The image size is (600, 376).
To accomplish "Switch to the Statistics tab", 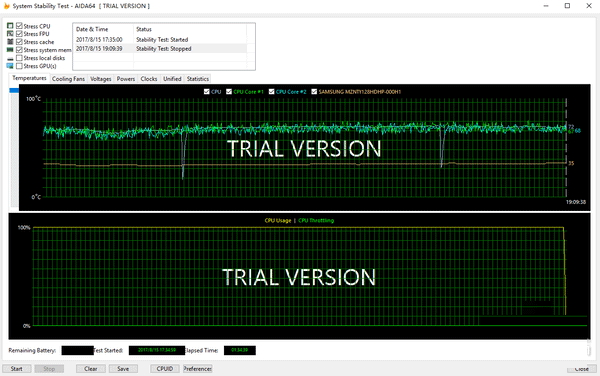I will pos(197,79).
